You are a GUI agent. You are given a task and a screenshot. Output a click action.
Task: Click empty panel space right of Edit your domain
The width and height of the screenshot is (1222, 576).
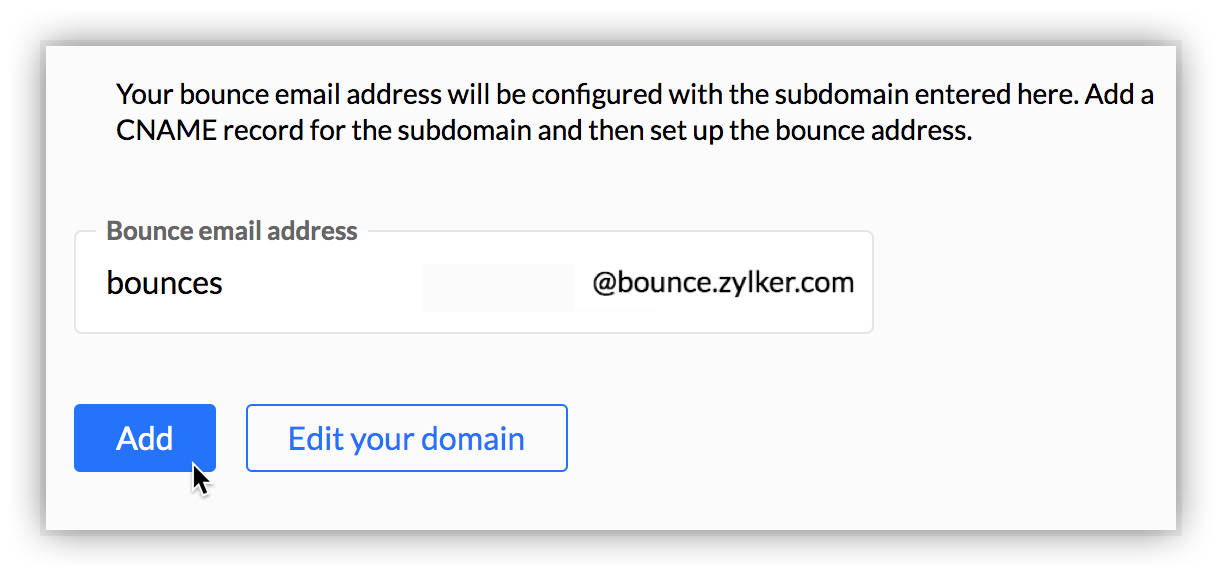(850, 438)
